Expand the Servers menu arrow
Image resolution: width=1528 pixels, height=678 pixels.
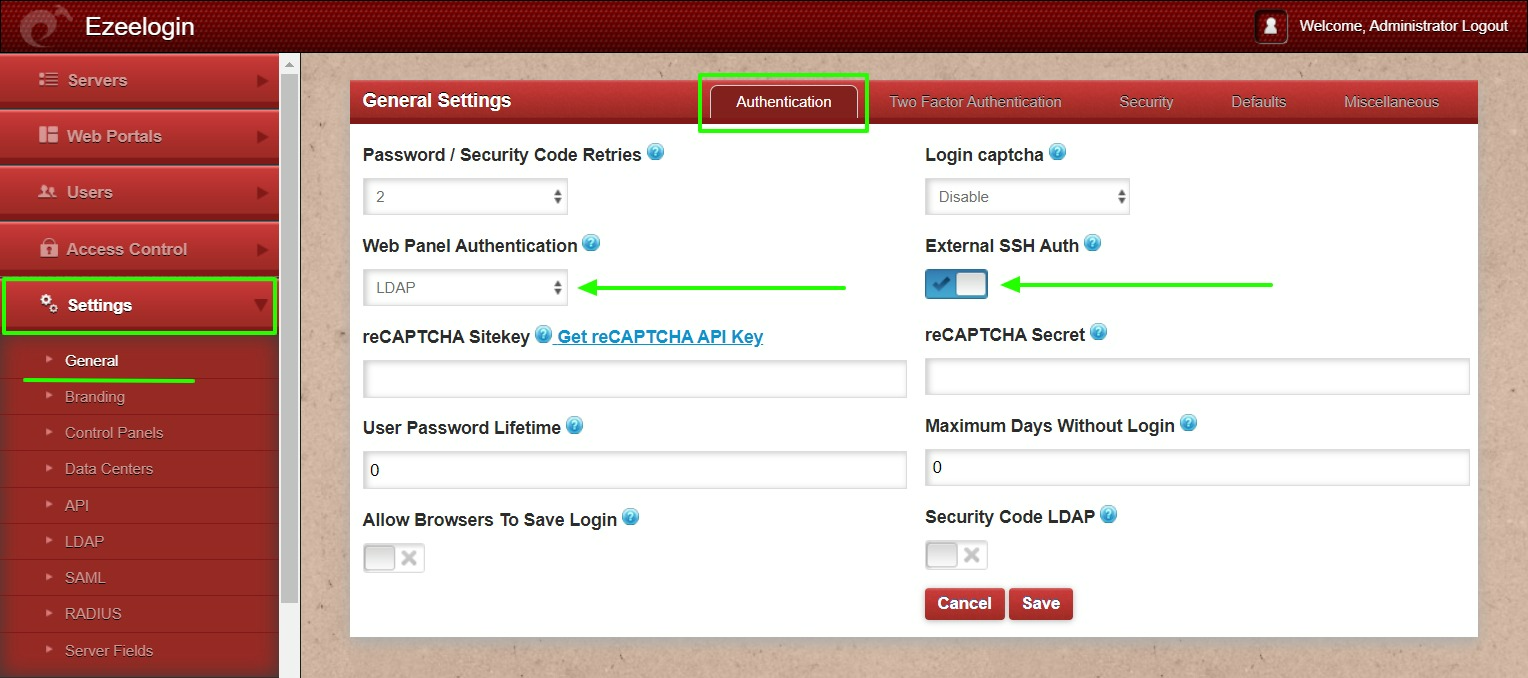click(x=262, y=80)
